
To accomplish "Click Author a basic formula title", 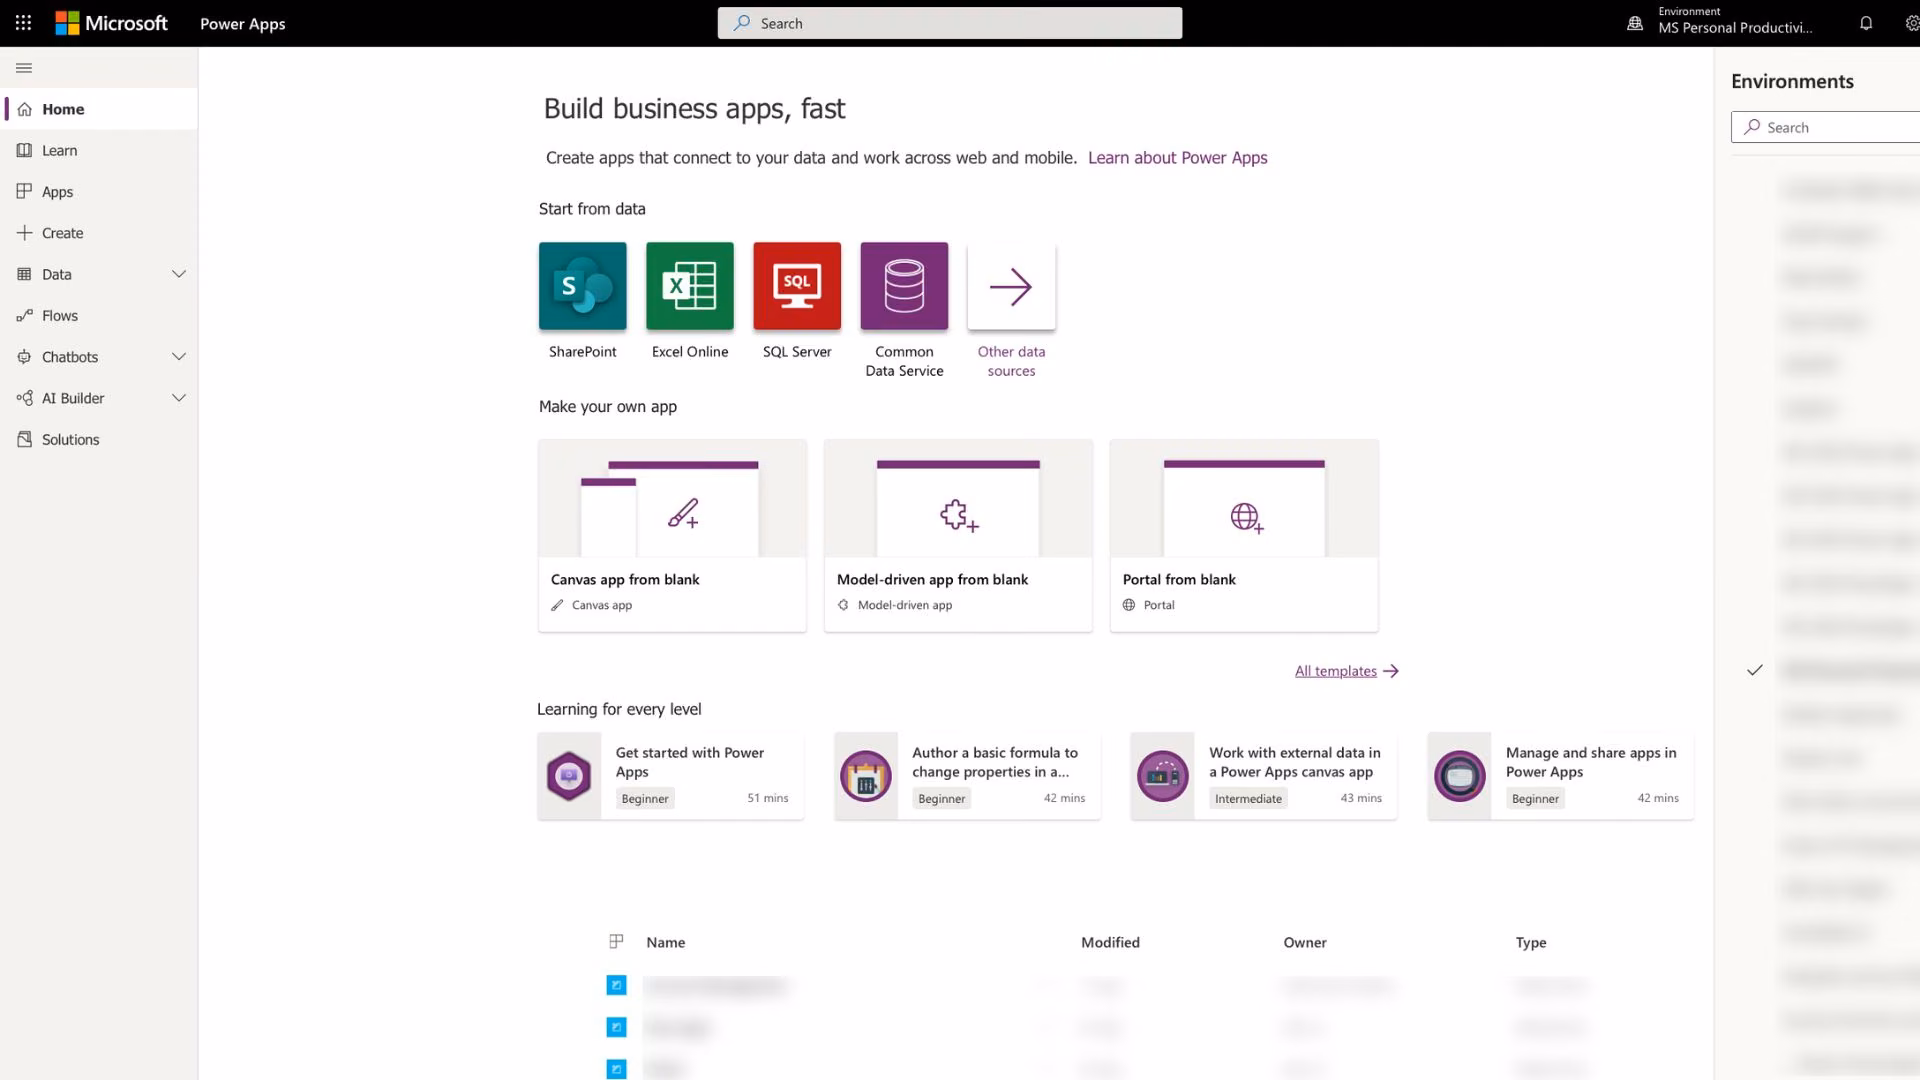I will click(x=995, y=762).
